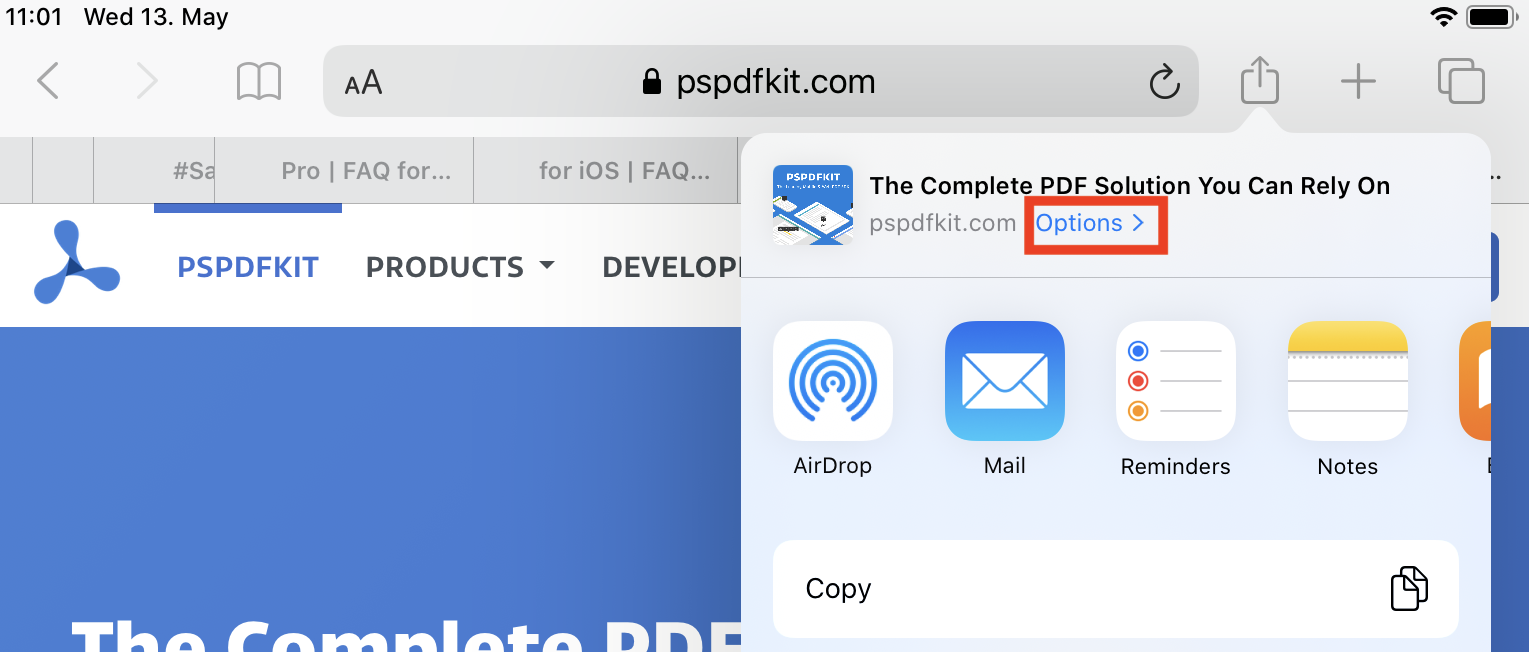The width and height of the screenshot is (1529, 652).
Task: Reload the page with refresh icon
Action: (1164, 82)
